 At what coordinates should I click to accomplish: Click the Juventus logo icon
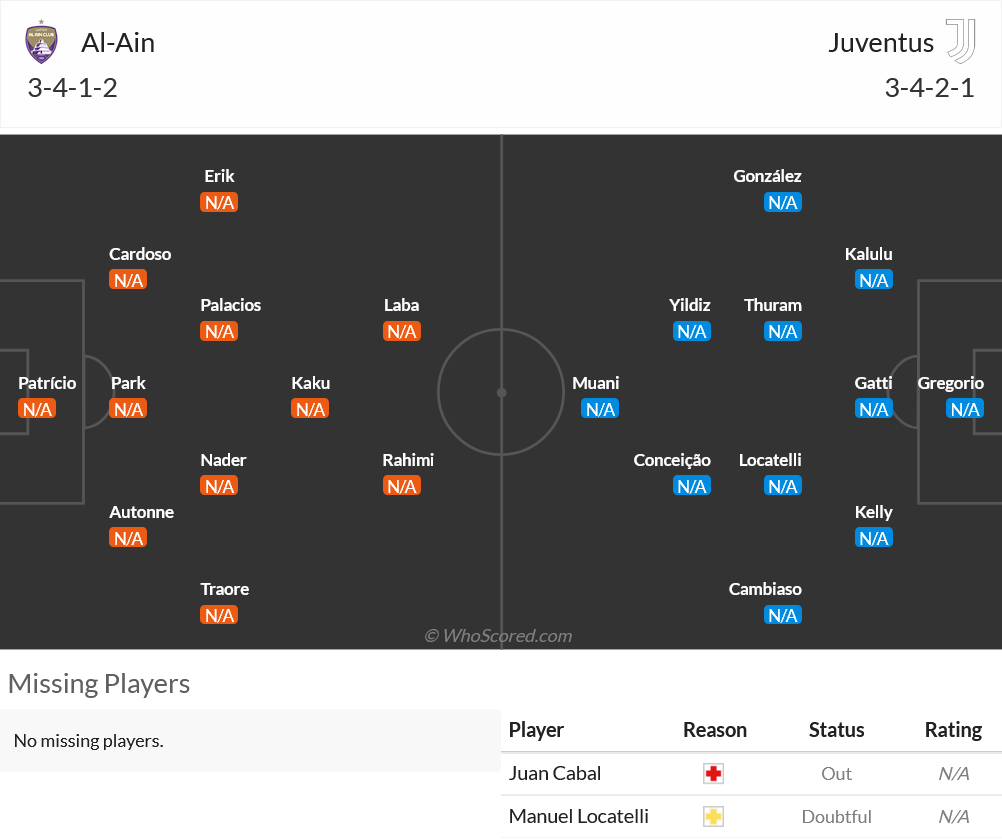point(961,41)
